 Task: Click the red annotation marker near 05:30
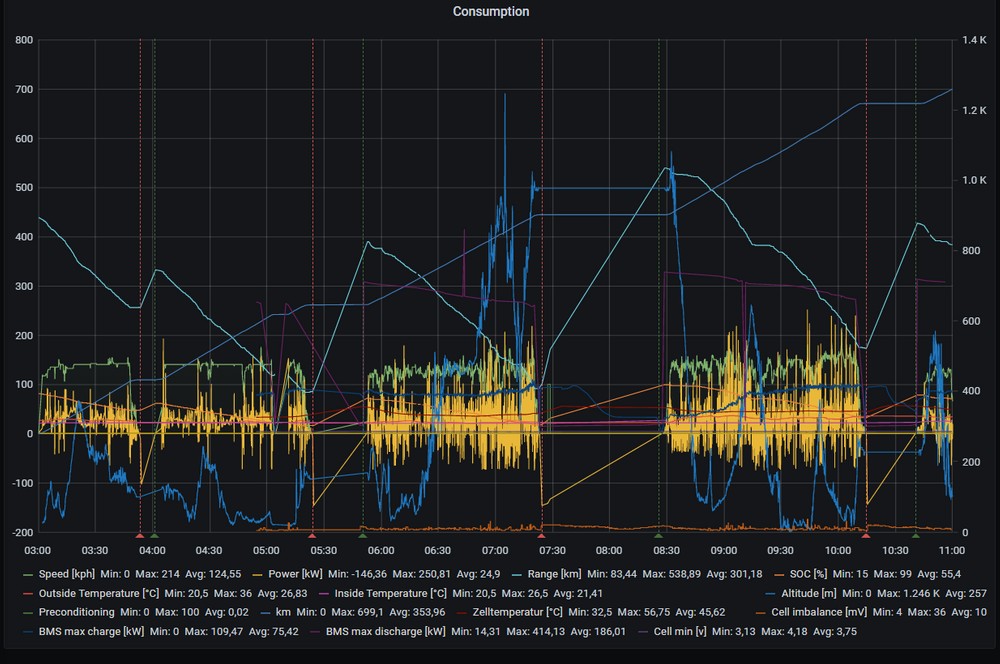[x=312, y=536]
